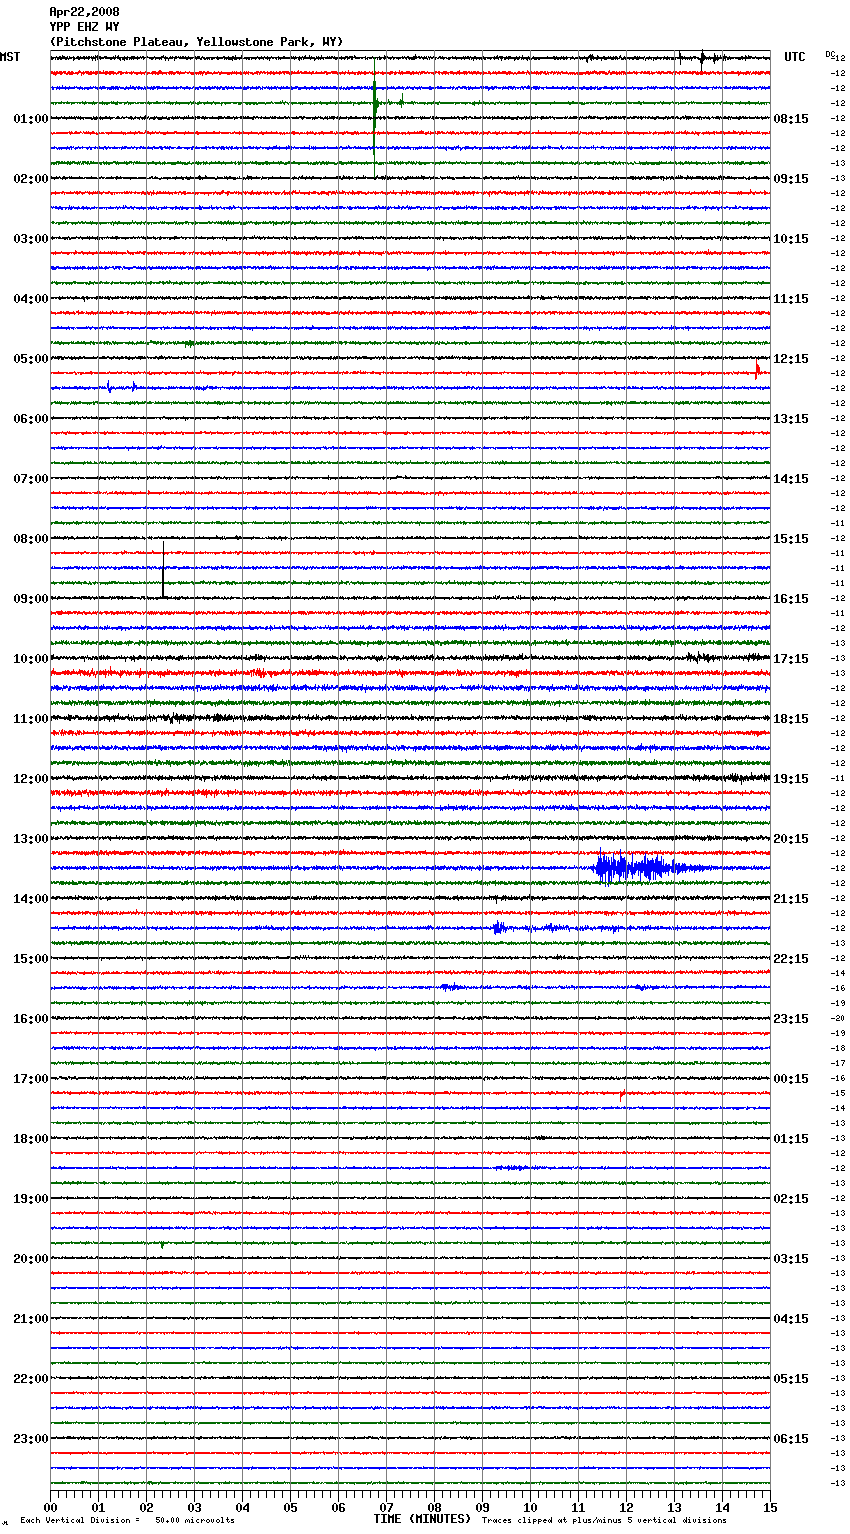Viewport: 850px width, 1534px height.
Task: Click minute 11 on the time axis
Action: [x=578, y=1507]
